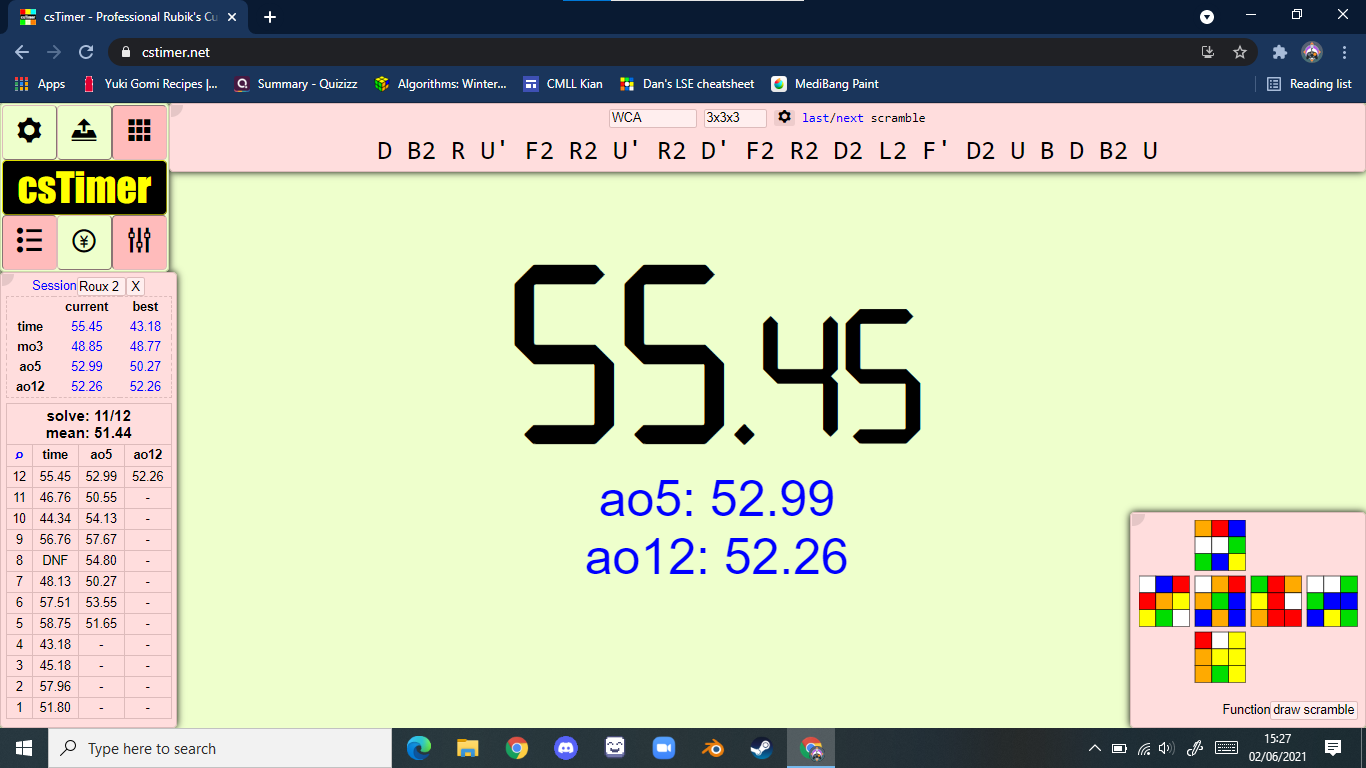Open Discord from the taskbar
The image size is (1366, 768).
[566, 748]
